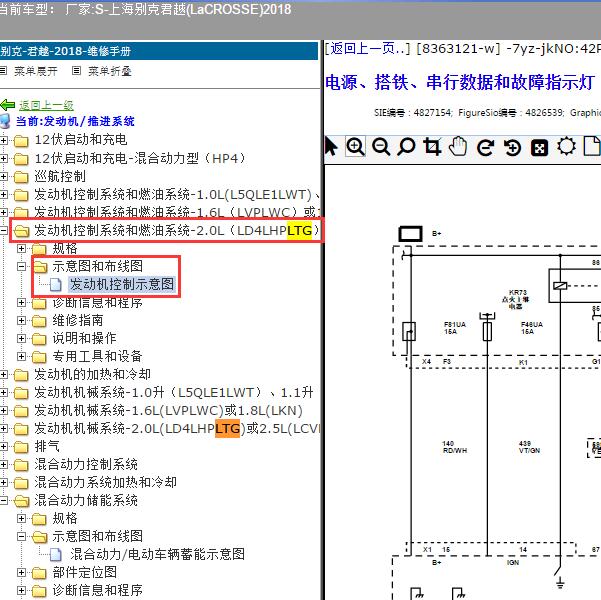The image size is (601, 600).
Task: Click the computer icon beside 当前:发动机/推进系统
Action: [x=5, y=121]
